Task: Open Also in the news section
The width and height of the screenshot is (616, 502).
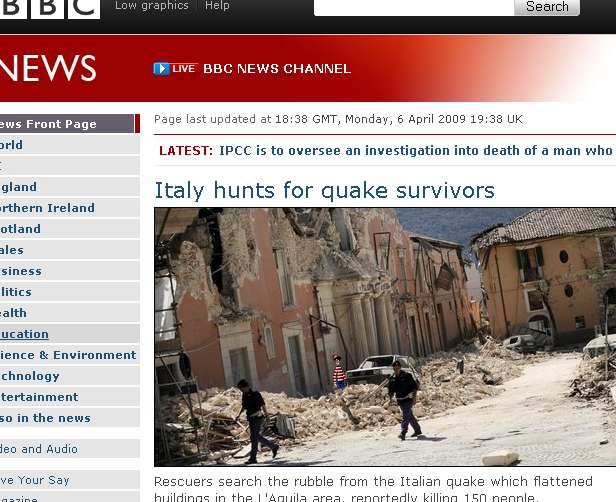Action: pyautogui.click(x=70, y=418)
